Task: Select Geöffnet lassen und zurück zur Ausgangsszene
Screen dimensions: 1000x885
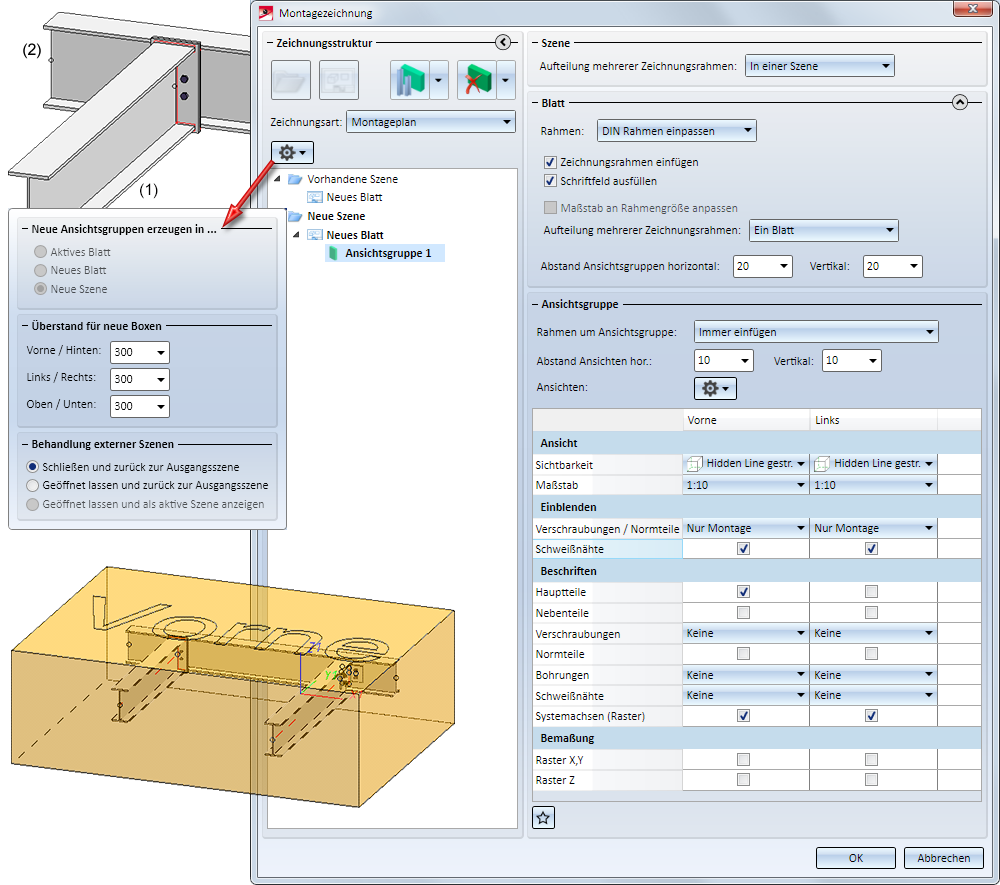Action: pos(34,485)
